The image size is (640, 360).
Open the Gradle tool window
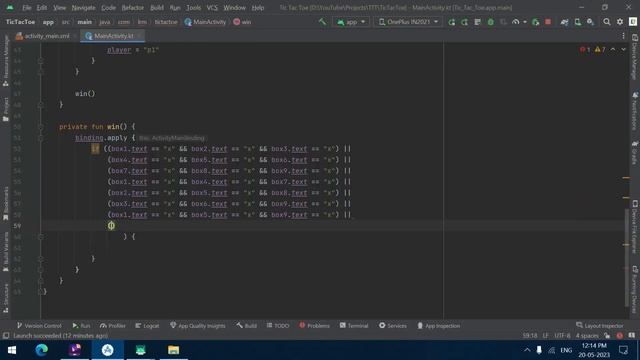635,152
